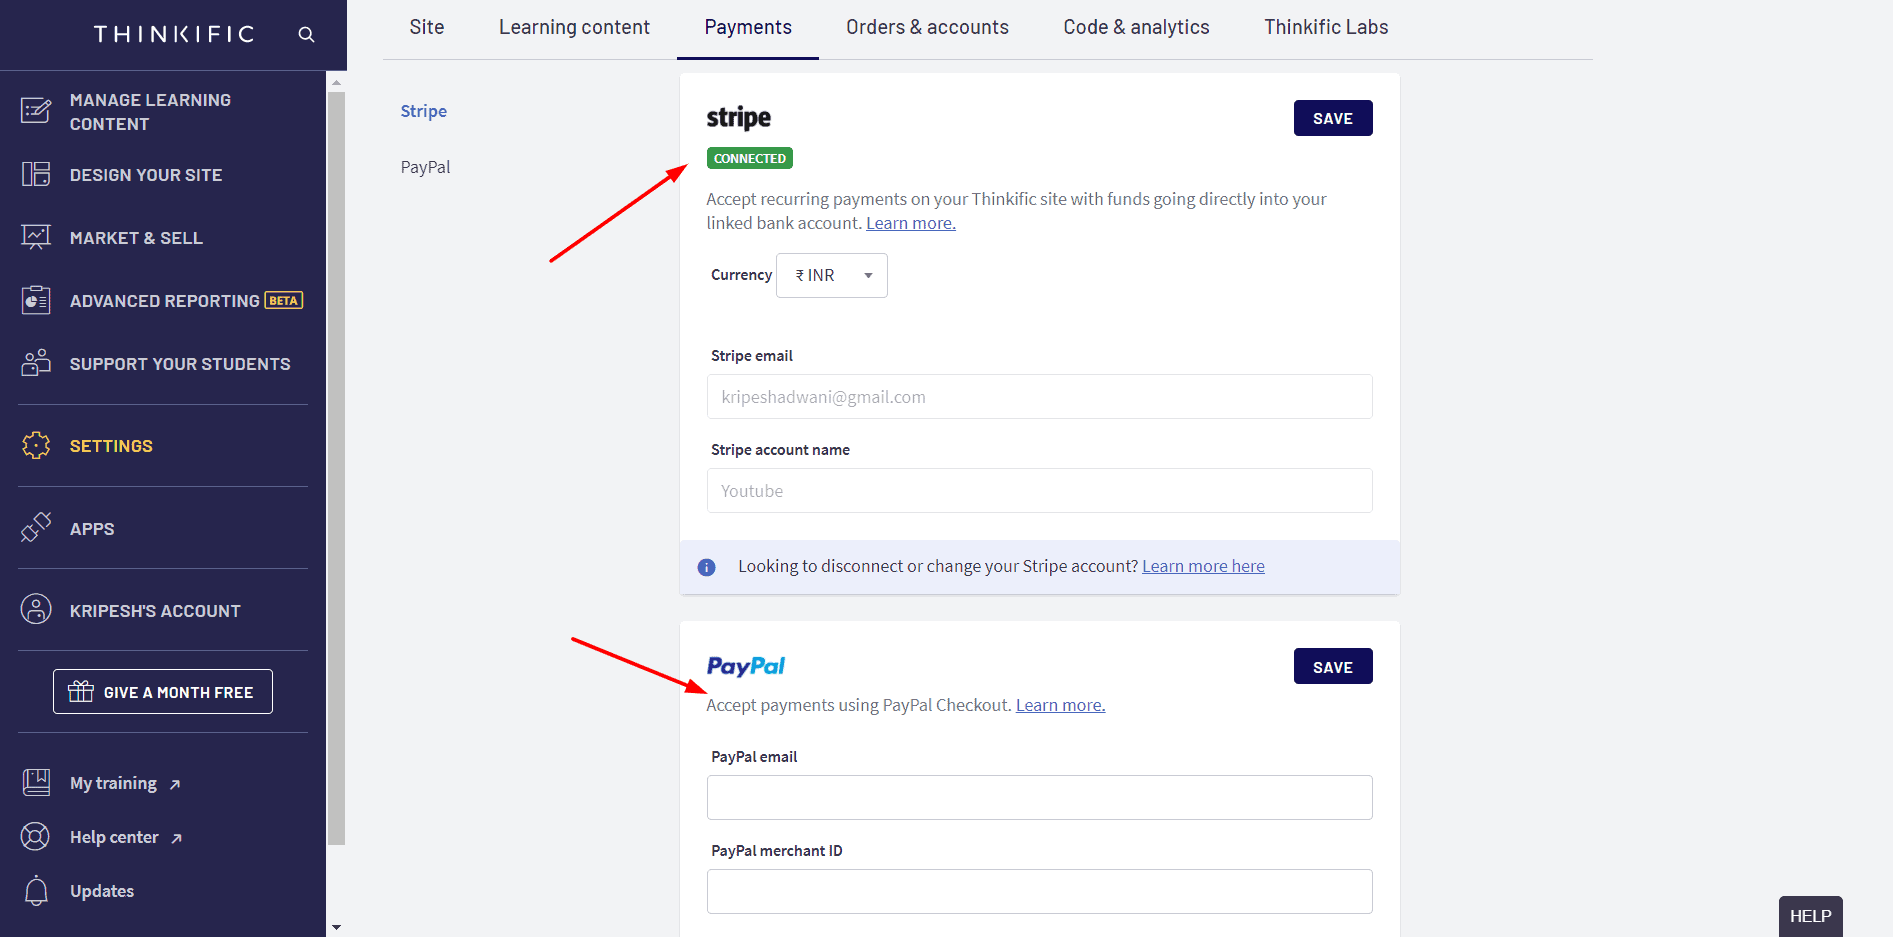The image size is (1893, 937).
Task: Click the search magnifier icon
Action: pyautogui.click(x=306, y=35)
